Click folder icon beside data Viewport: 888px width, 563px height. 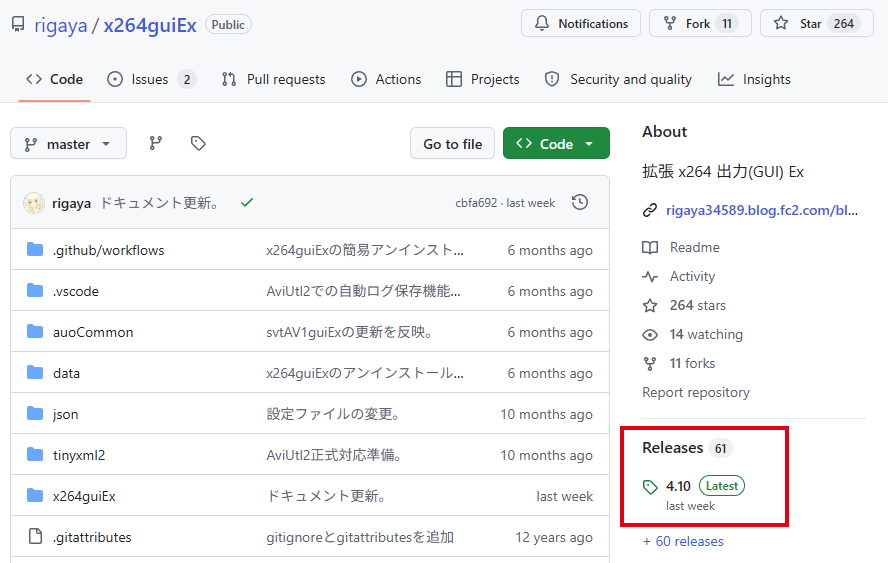coord(35,372)
